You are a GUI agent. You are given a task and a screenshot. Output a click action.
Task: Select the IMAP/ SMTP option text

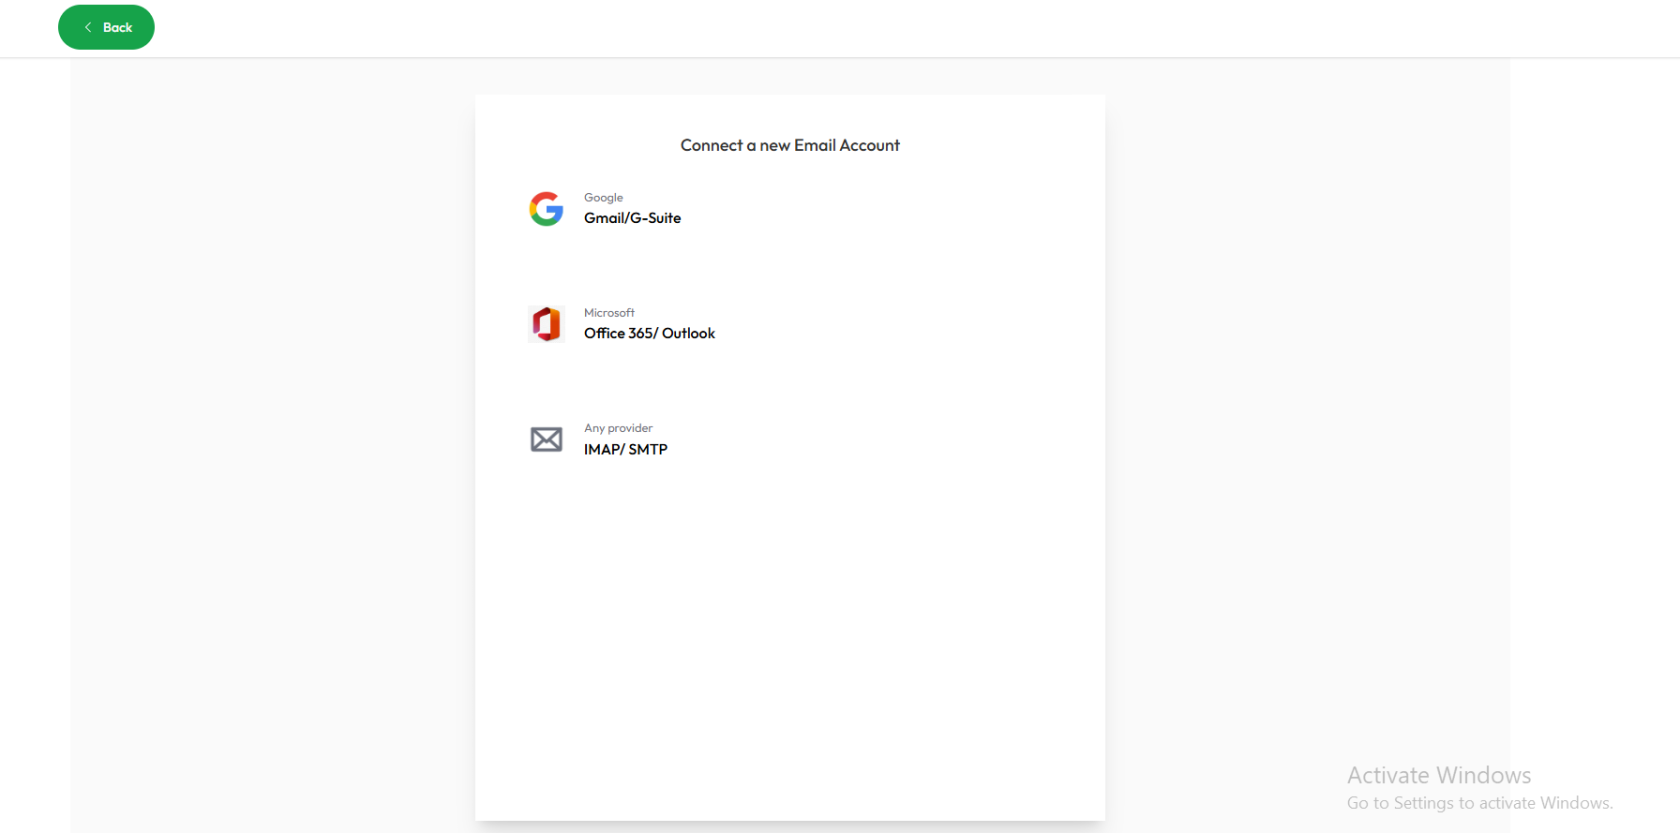click(x=625, y=450)
